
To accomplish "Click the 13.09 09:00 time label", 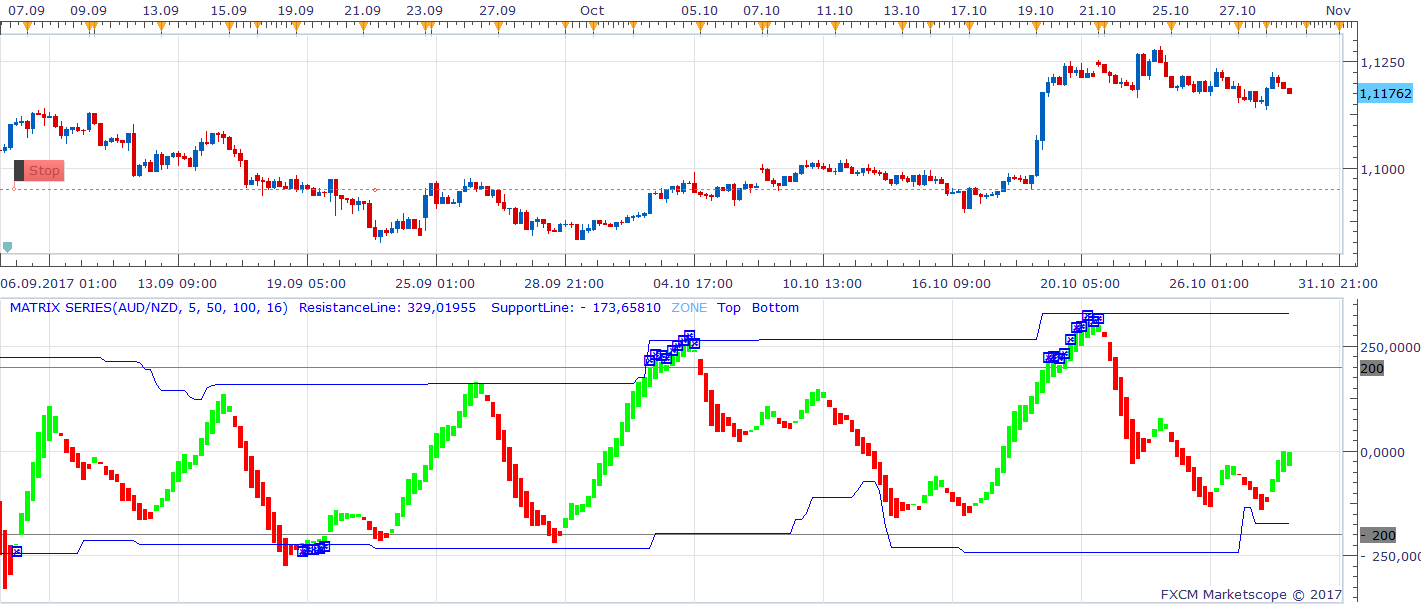I will (178, 283).
